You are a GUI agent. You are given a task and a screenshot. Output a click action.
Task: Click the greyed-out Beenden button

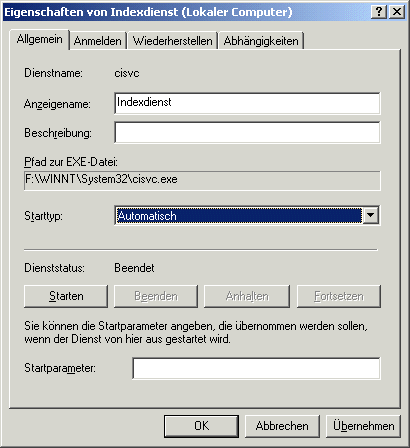coord(156,296)
